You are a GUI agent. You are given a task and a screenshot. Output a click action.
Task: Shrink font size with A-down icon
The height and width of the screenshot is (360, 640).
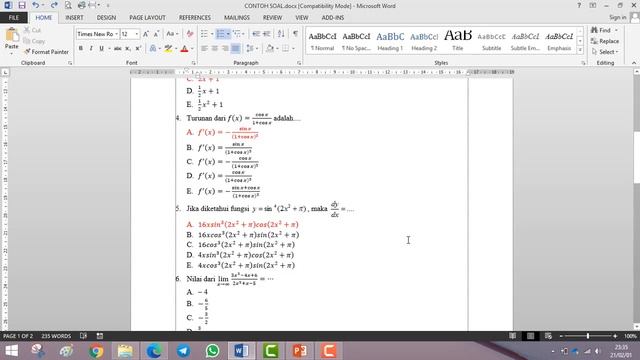156,34
